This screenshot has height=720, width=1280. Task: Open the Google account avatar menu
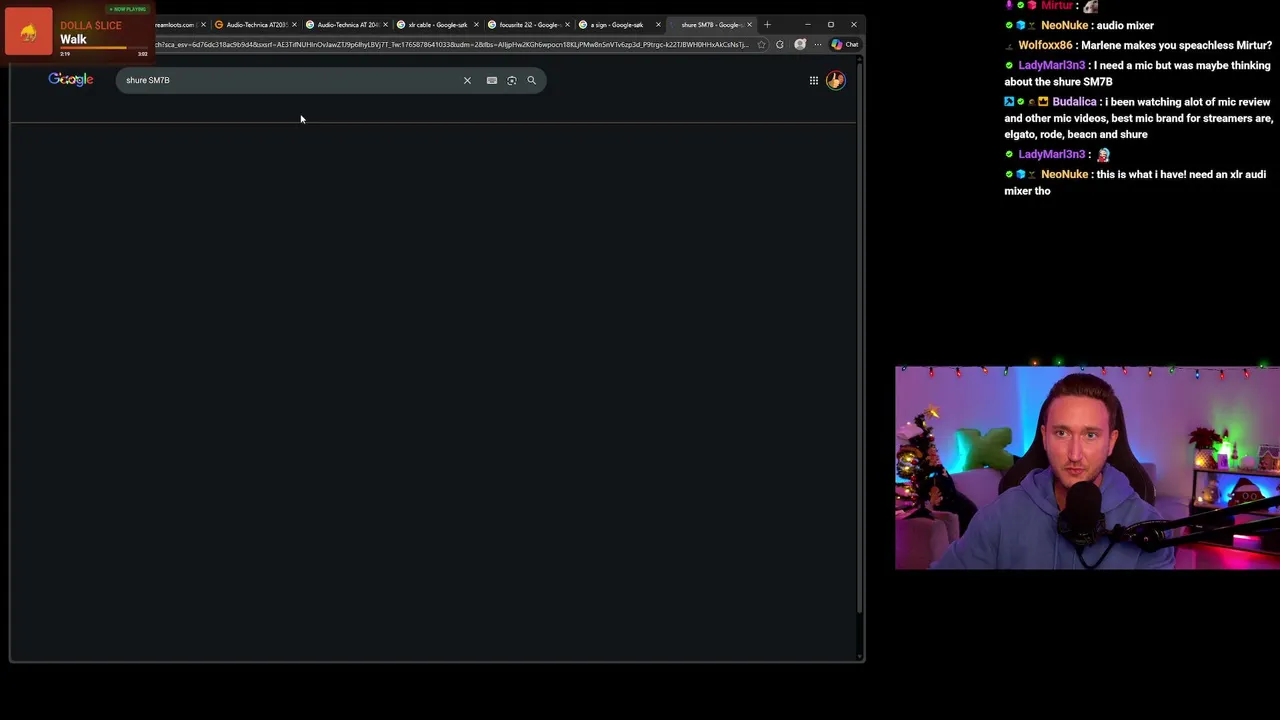(835, 80)
